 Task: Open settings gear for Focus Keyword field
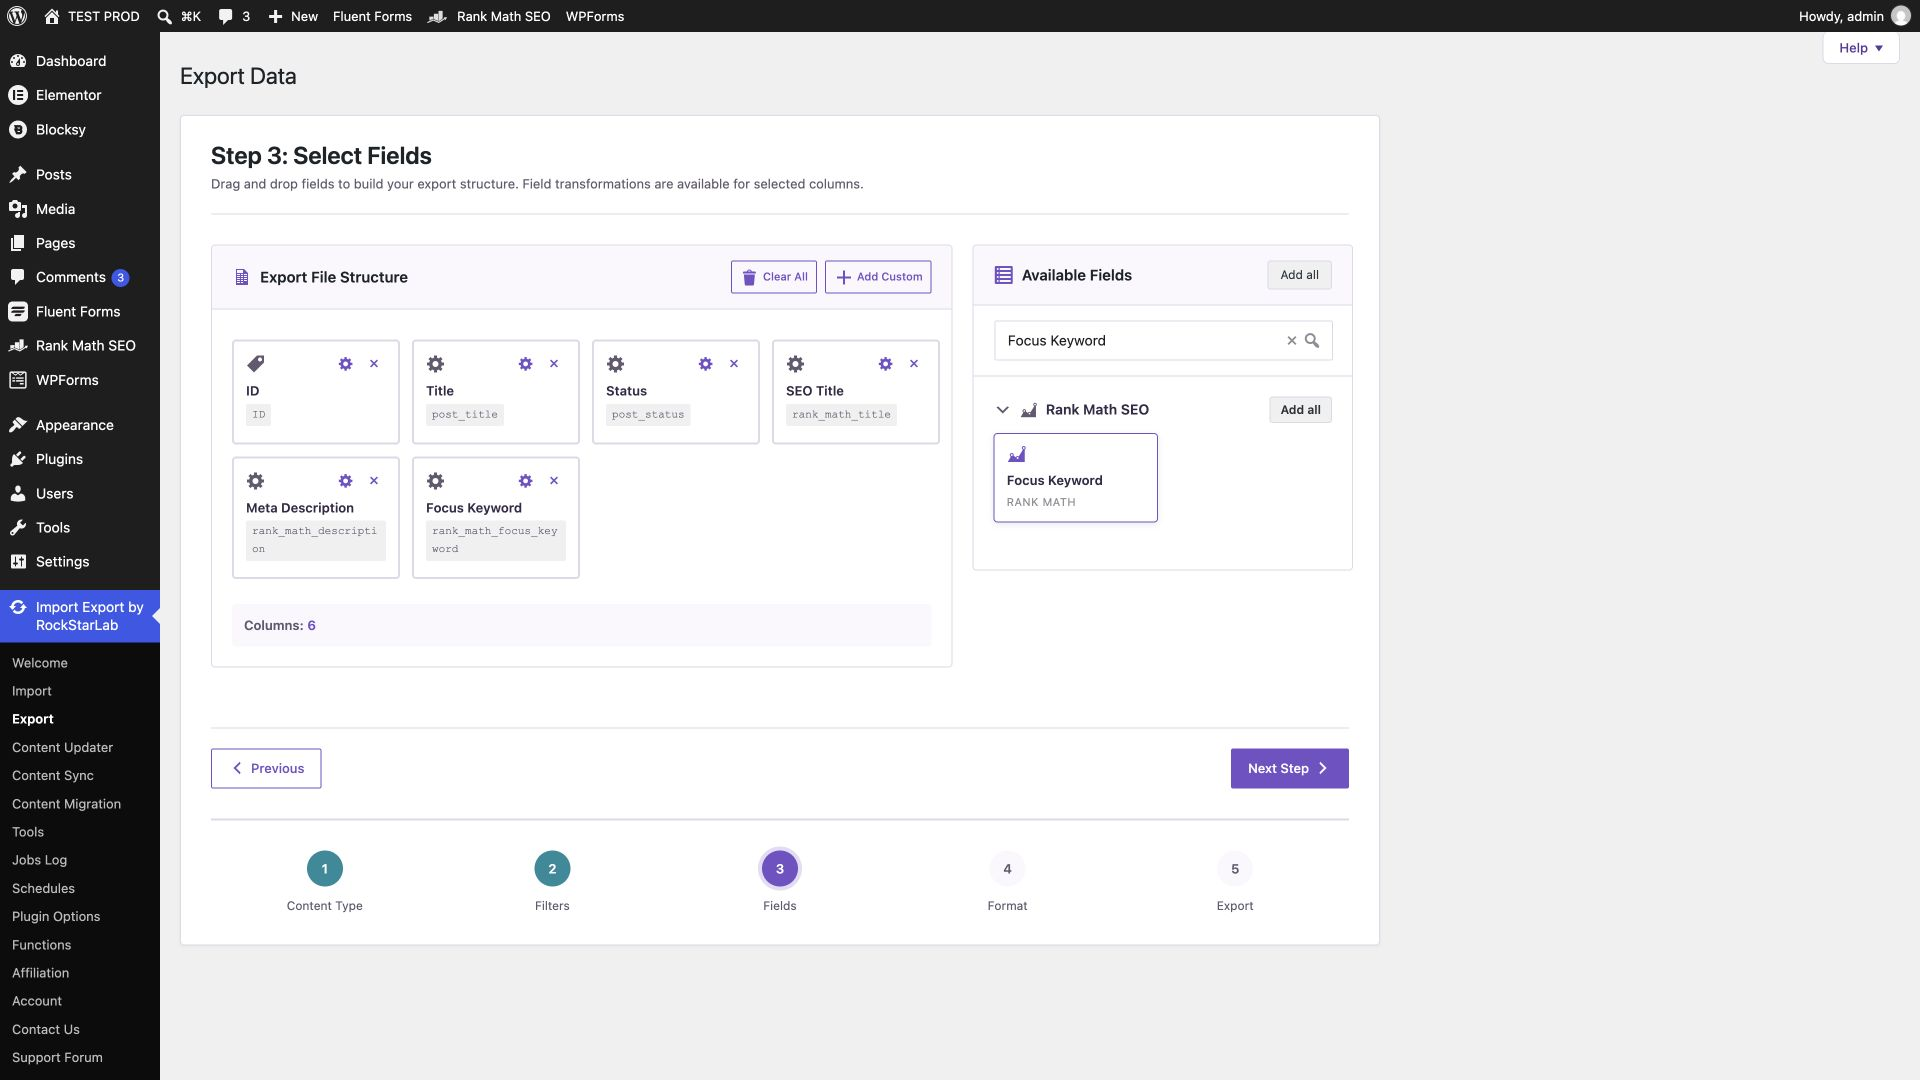coord(525,481)
